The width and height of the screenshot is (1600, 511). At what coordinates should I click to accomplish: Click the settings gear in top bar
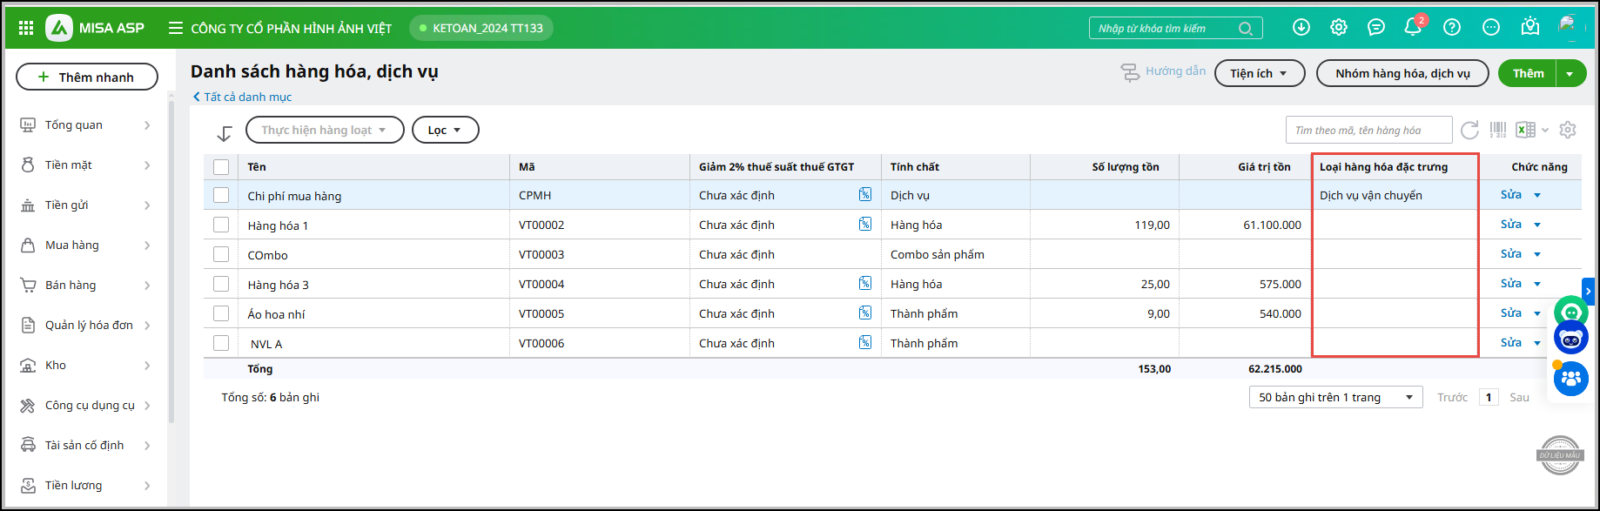coord(1339,27)
